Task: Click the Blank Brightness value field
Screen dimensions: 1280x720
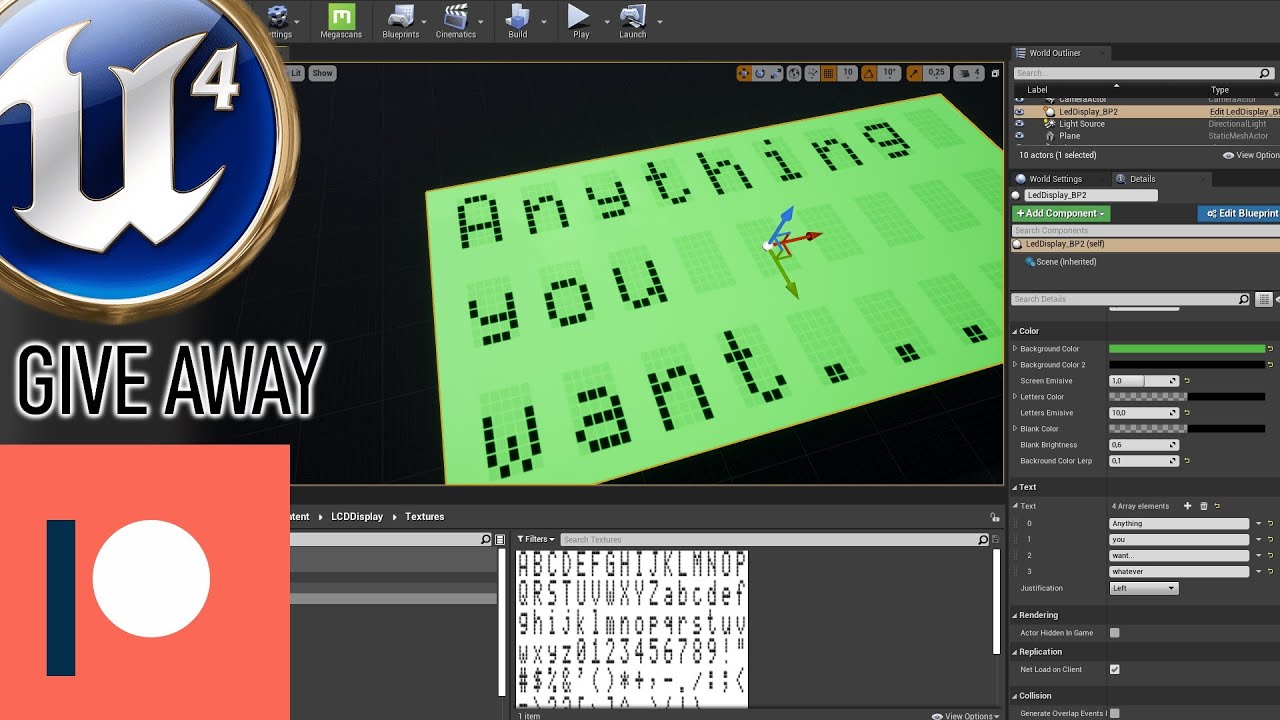Action: click(1144, 445)
